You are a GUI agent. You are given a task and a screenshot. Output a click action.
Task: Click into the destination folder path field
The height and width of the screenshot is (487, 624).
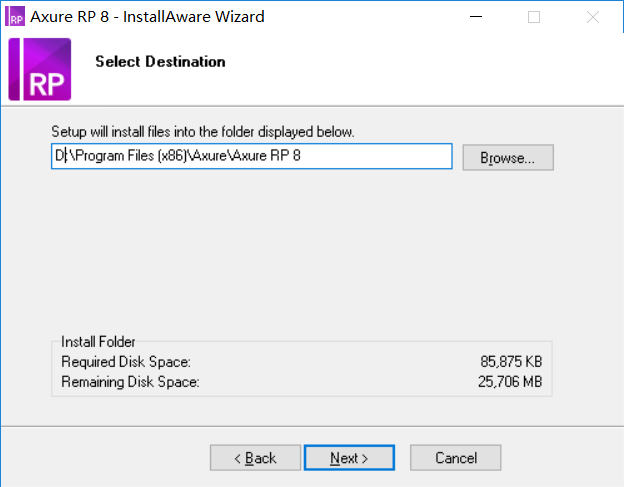point(250,157)
